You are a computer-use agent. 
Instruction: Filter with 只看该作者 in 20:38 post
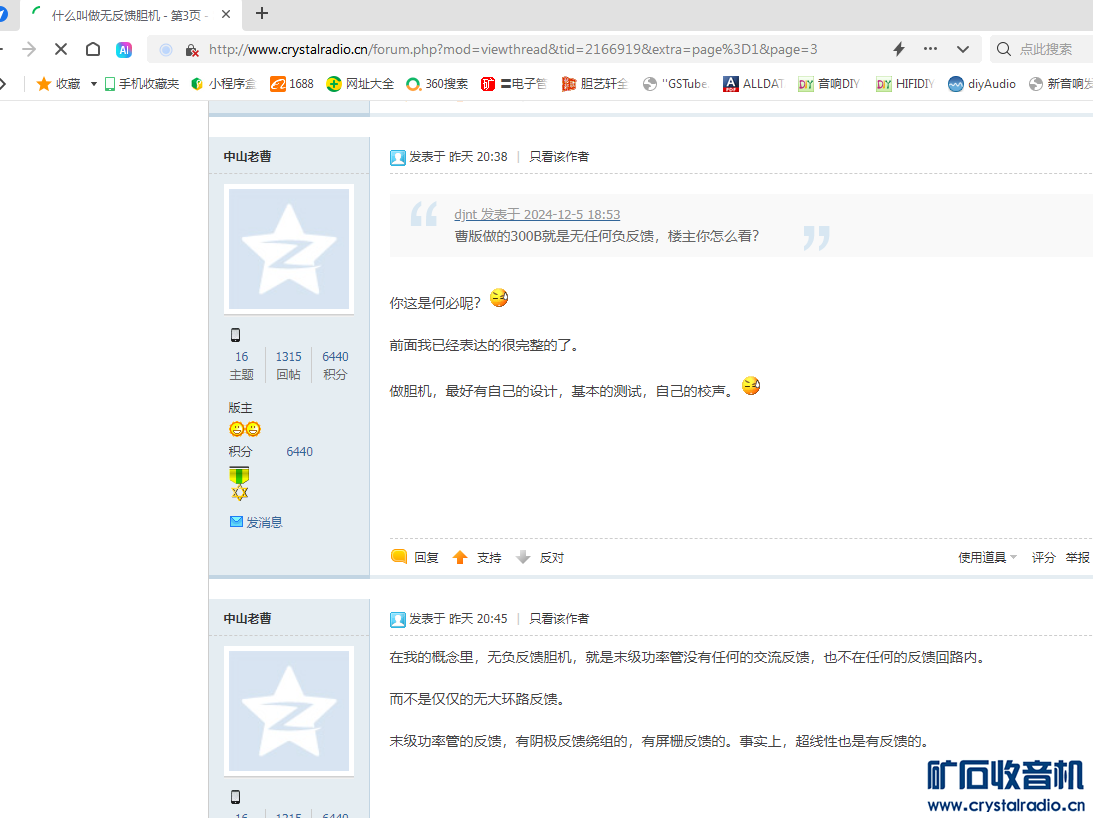coord(559,157)
